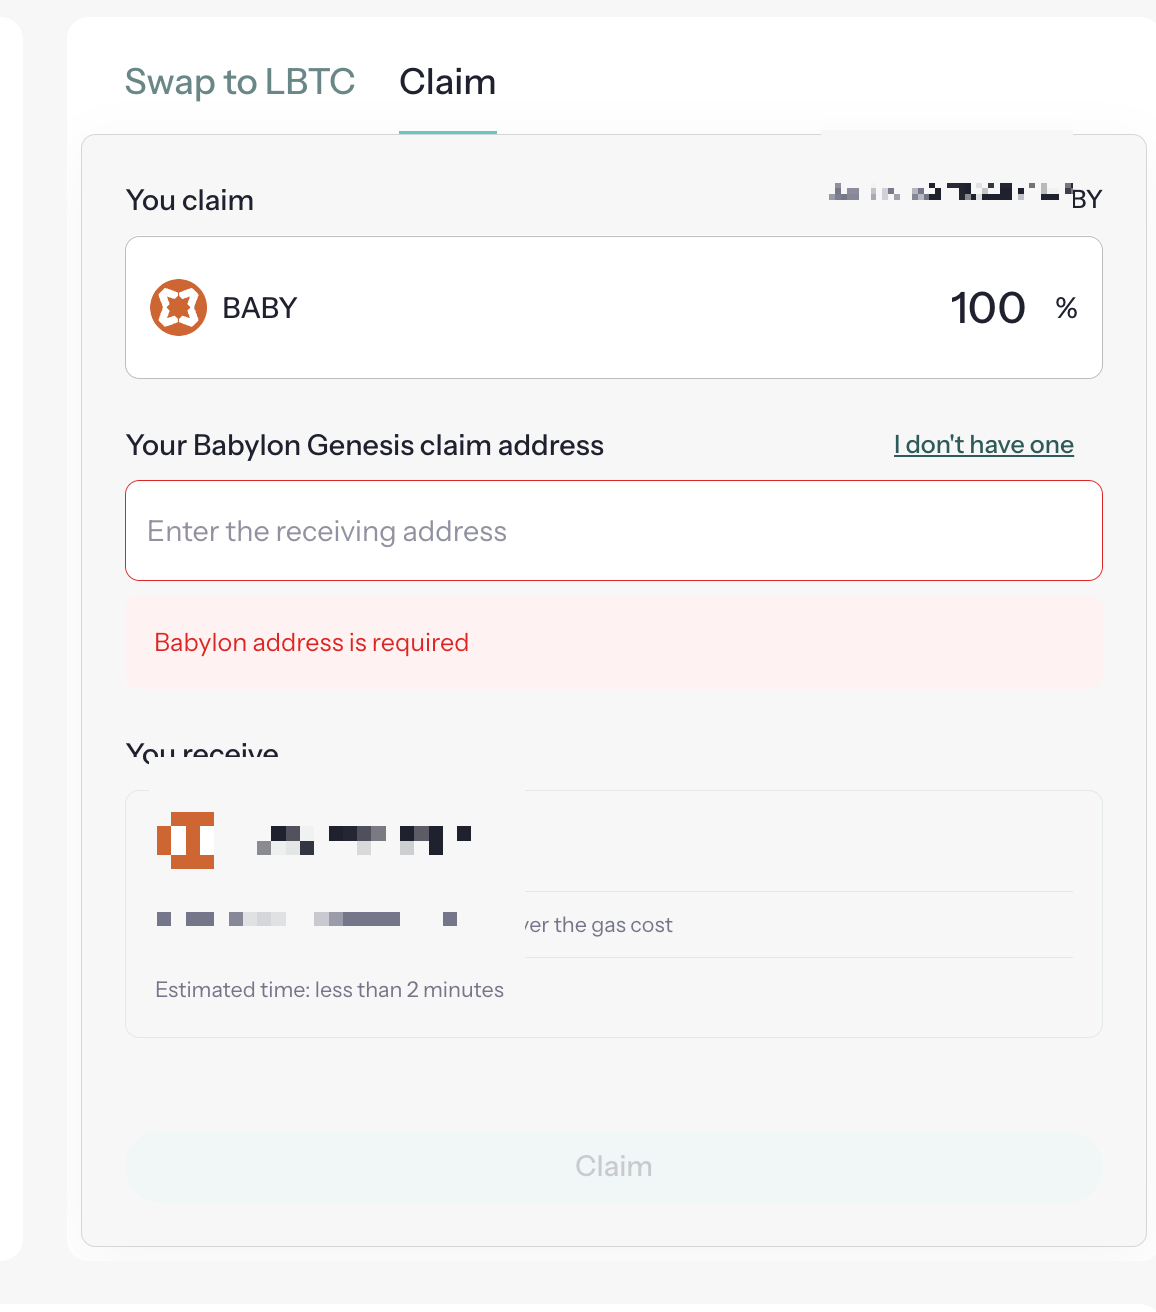This screenshot has width=1156, height=1312.
Task: Focus the receiving address input field
Action: click(x=614, y=530)
